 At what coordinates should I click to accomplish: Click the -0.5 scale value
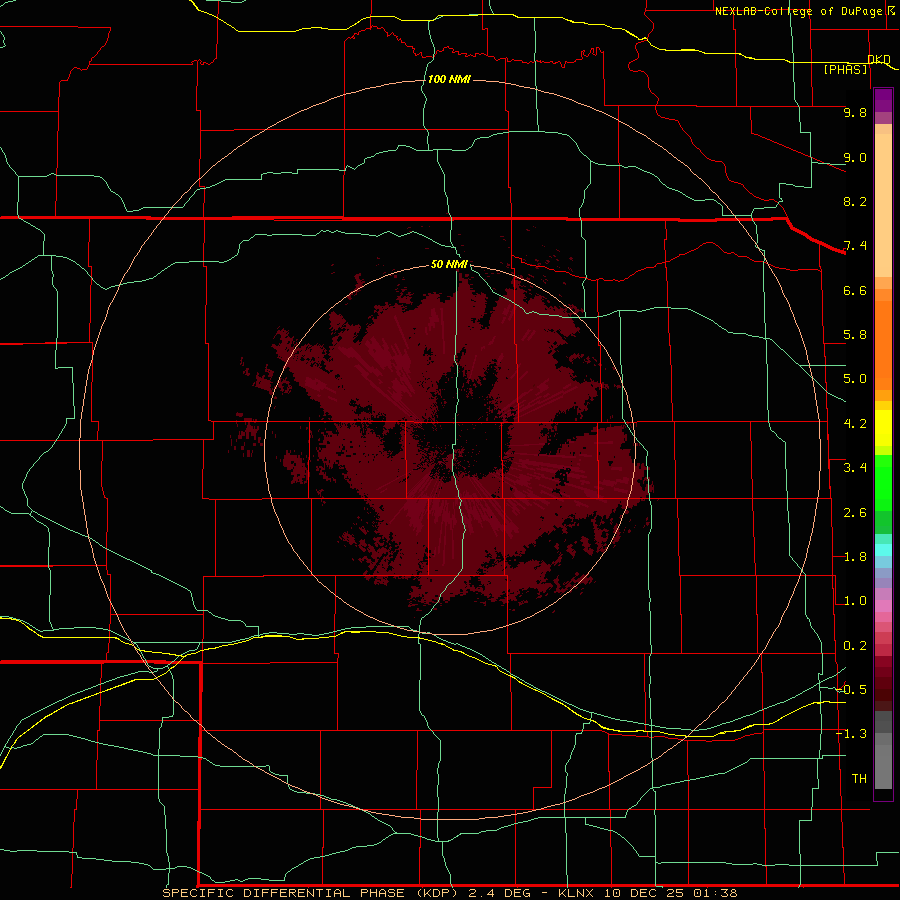tap(851, 690)
